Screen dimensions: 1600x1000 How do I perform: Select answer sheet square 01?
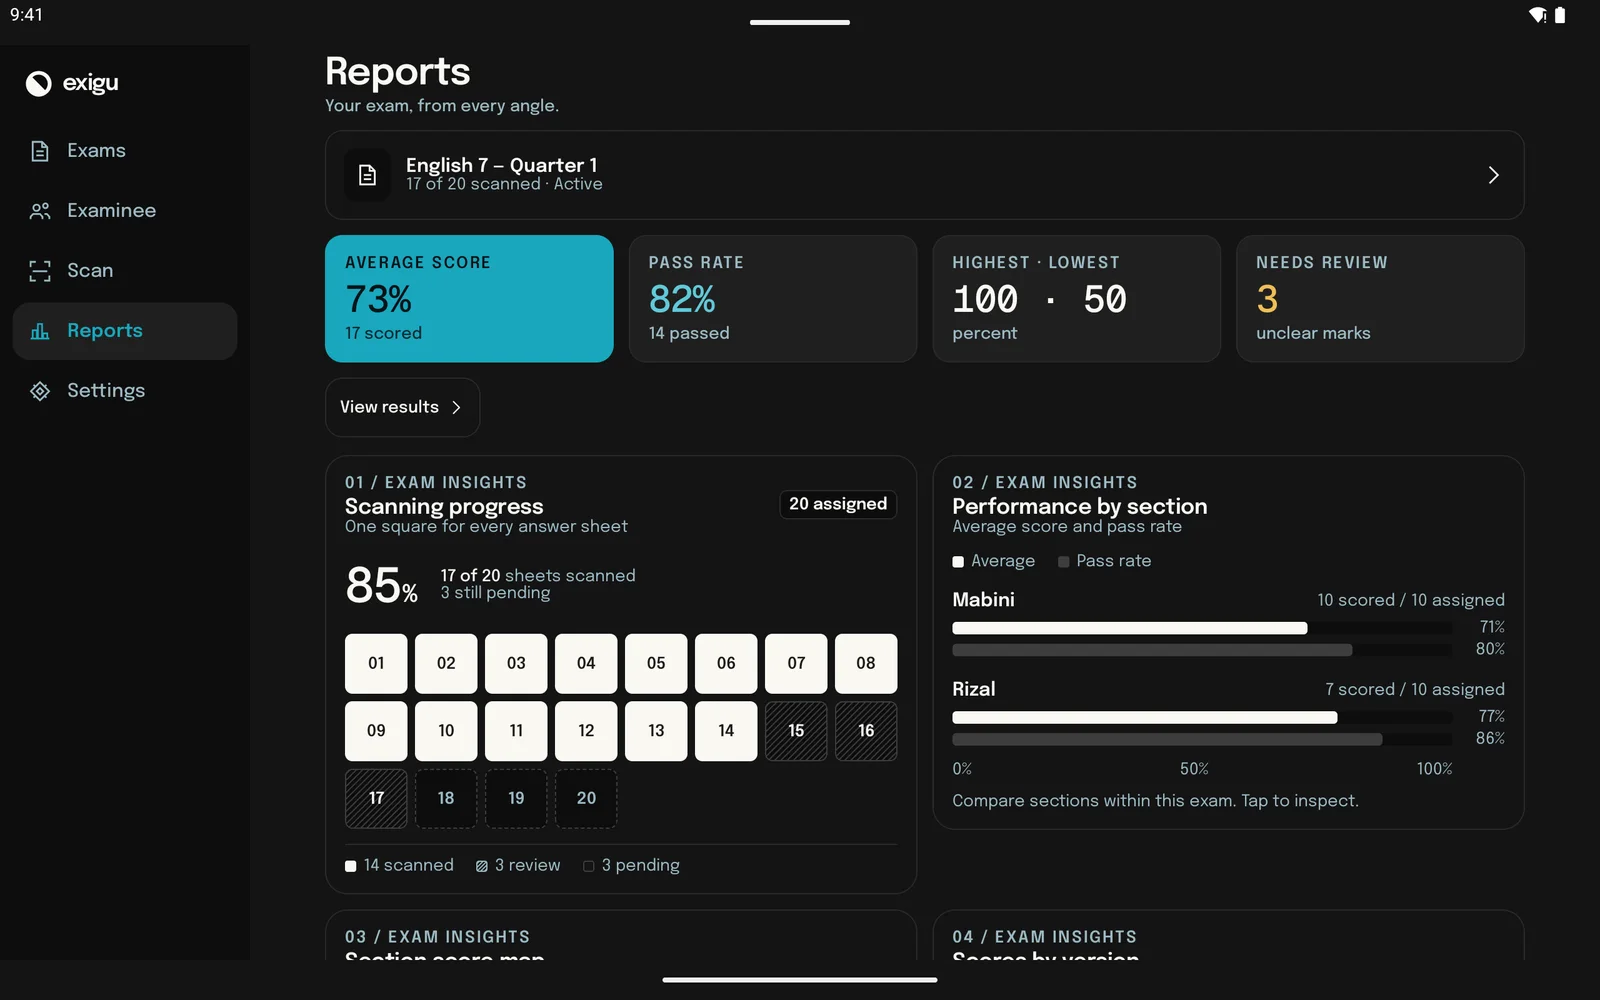[x=376, y=663]
